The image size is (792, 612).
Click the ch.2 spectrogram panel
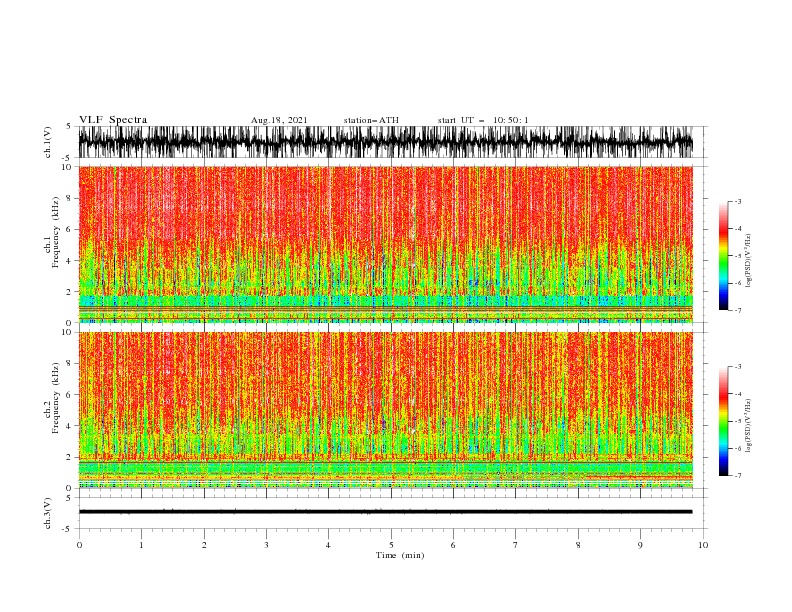386,410
